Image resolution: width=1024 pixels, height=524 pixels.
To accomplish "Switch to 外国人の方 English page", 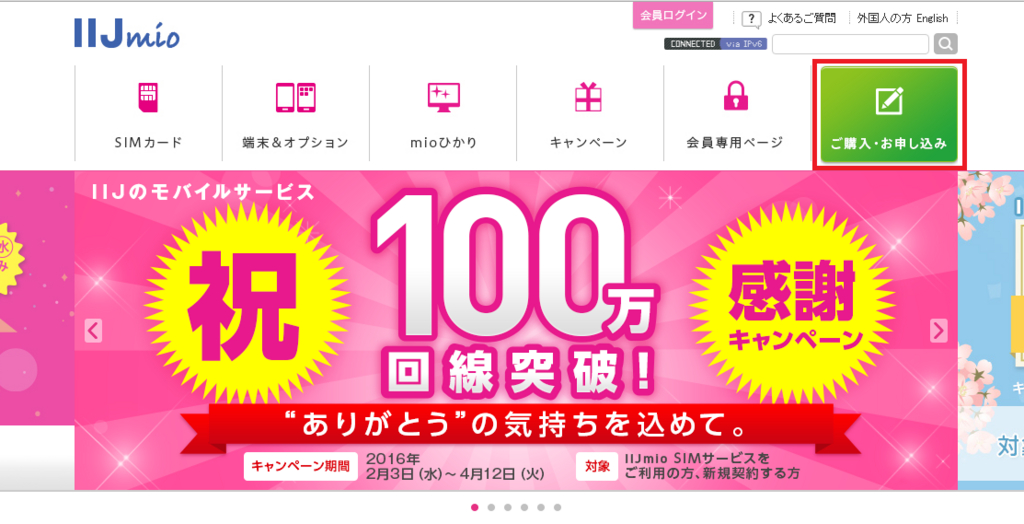I will (903, 19).
